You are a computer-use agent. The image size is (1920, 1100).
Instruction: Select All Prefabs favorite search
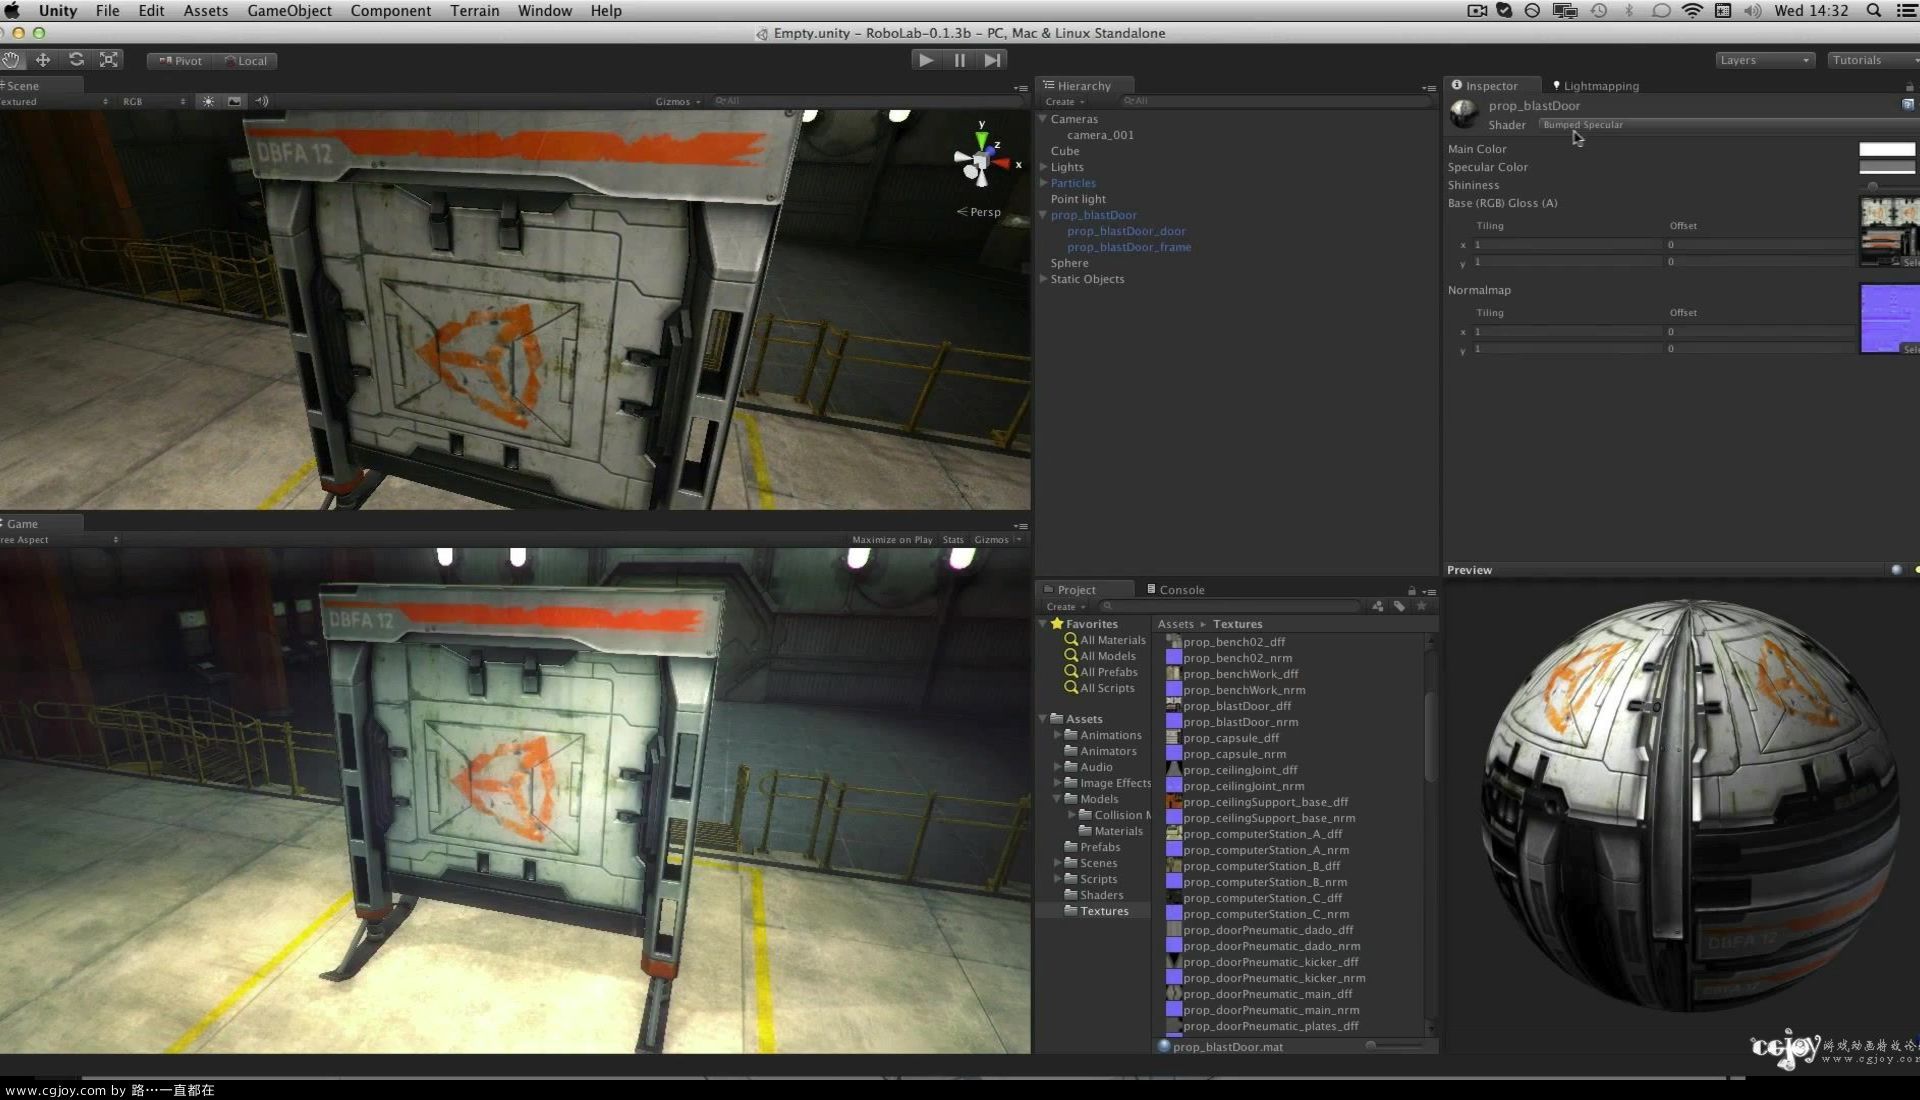click(1101, 672)
